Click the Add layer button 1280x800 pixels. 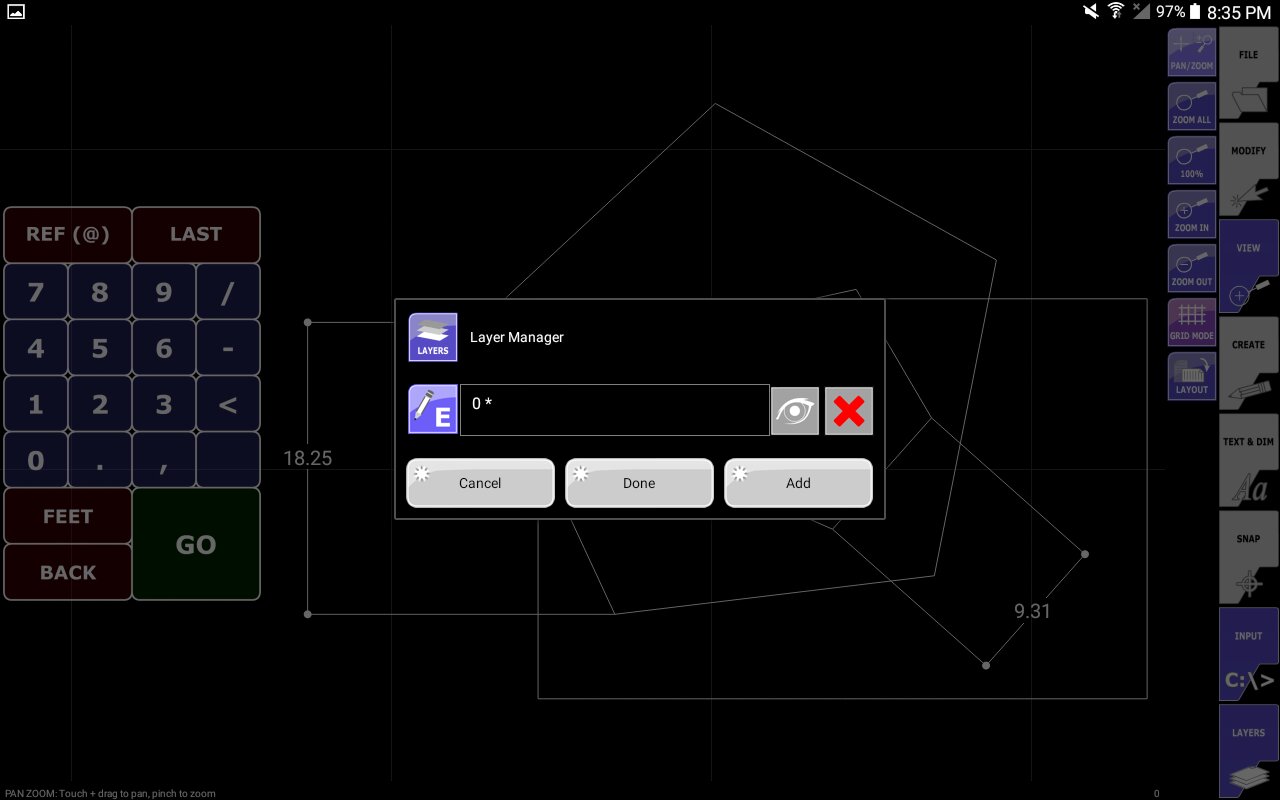[798, 483]
